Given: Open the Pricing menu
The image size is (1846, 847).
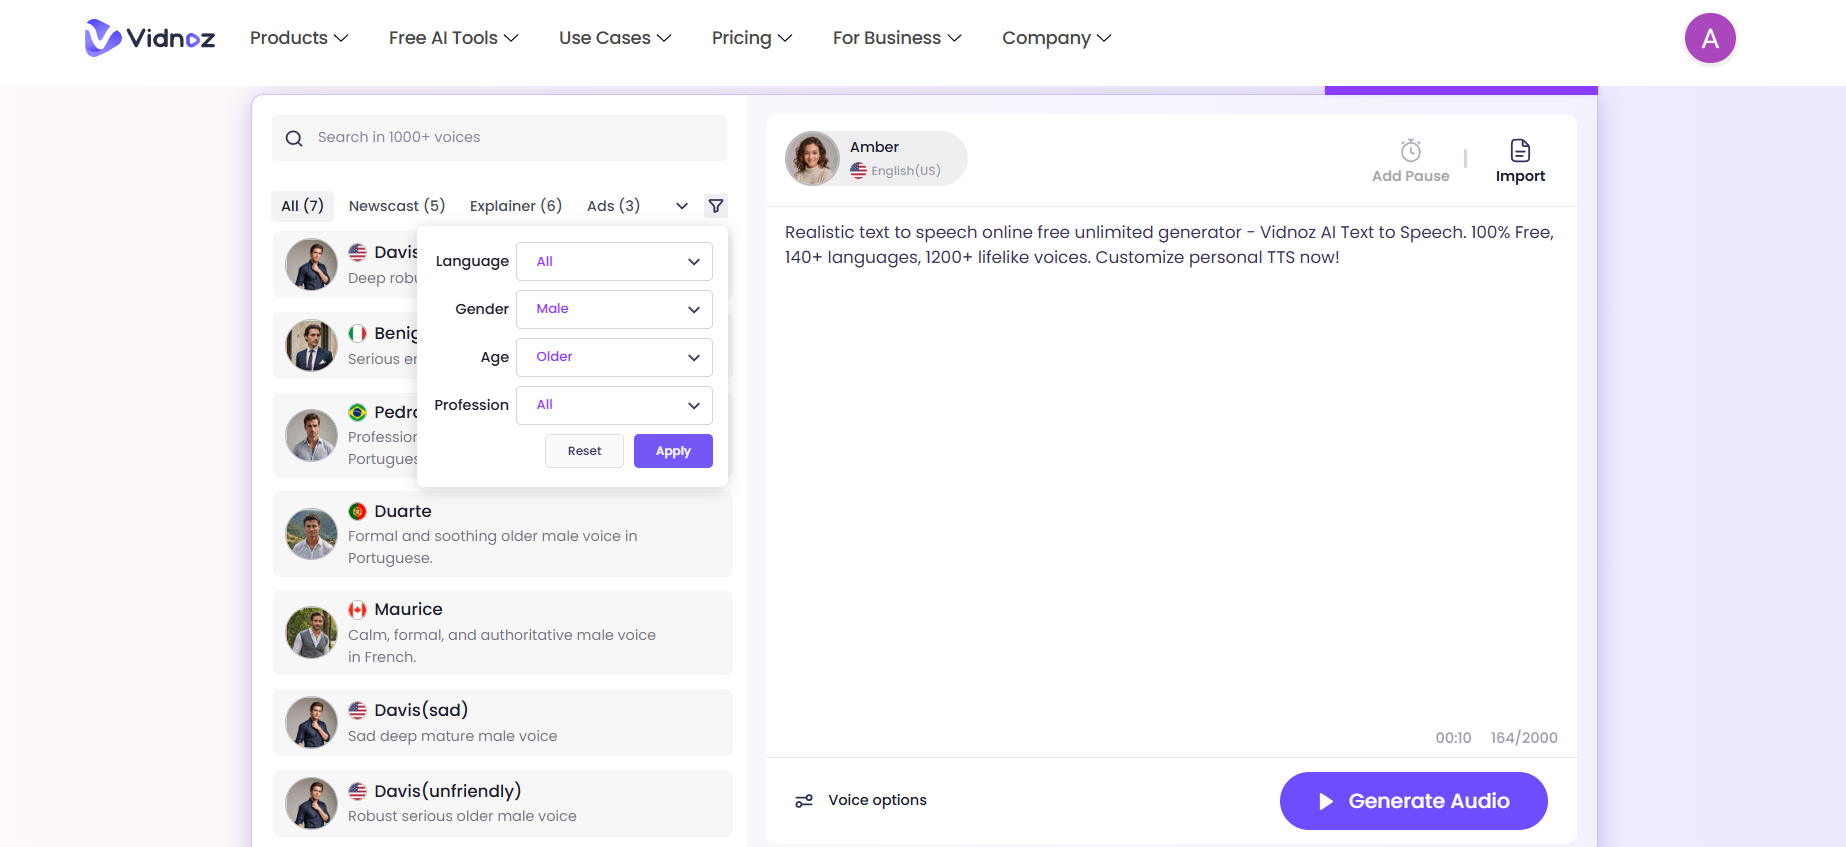Looking at the screenshot, I should 751,37.
